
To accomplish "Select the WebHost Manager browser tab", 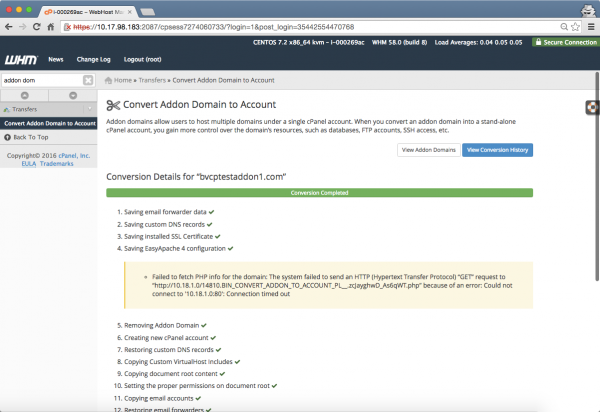I will [x=87, y=12].
